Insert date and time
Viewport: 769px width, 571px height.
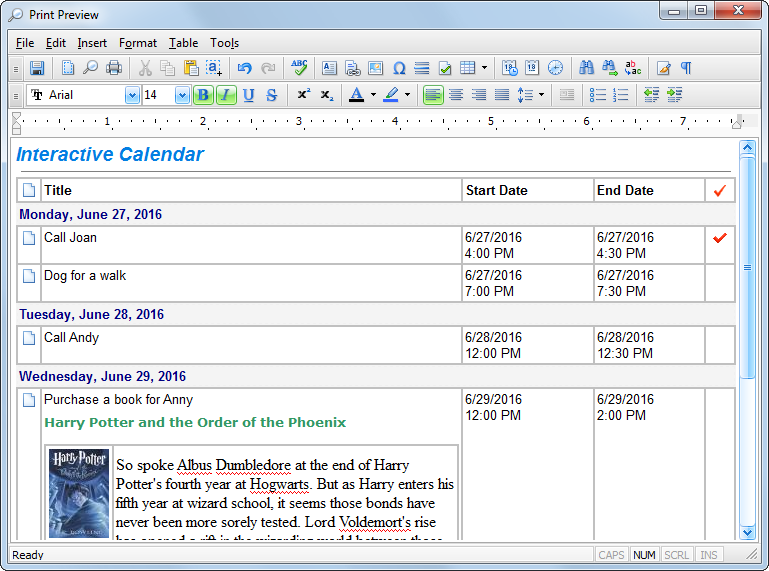click(509, 68)
